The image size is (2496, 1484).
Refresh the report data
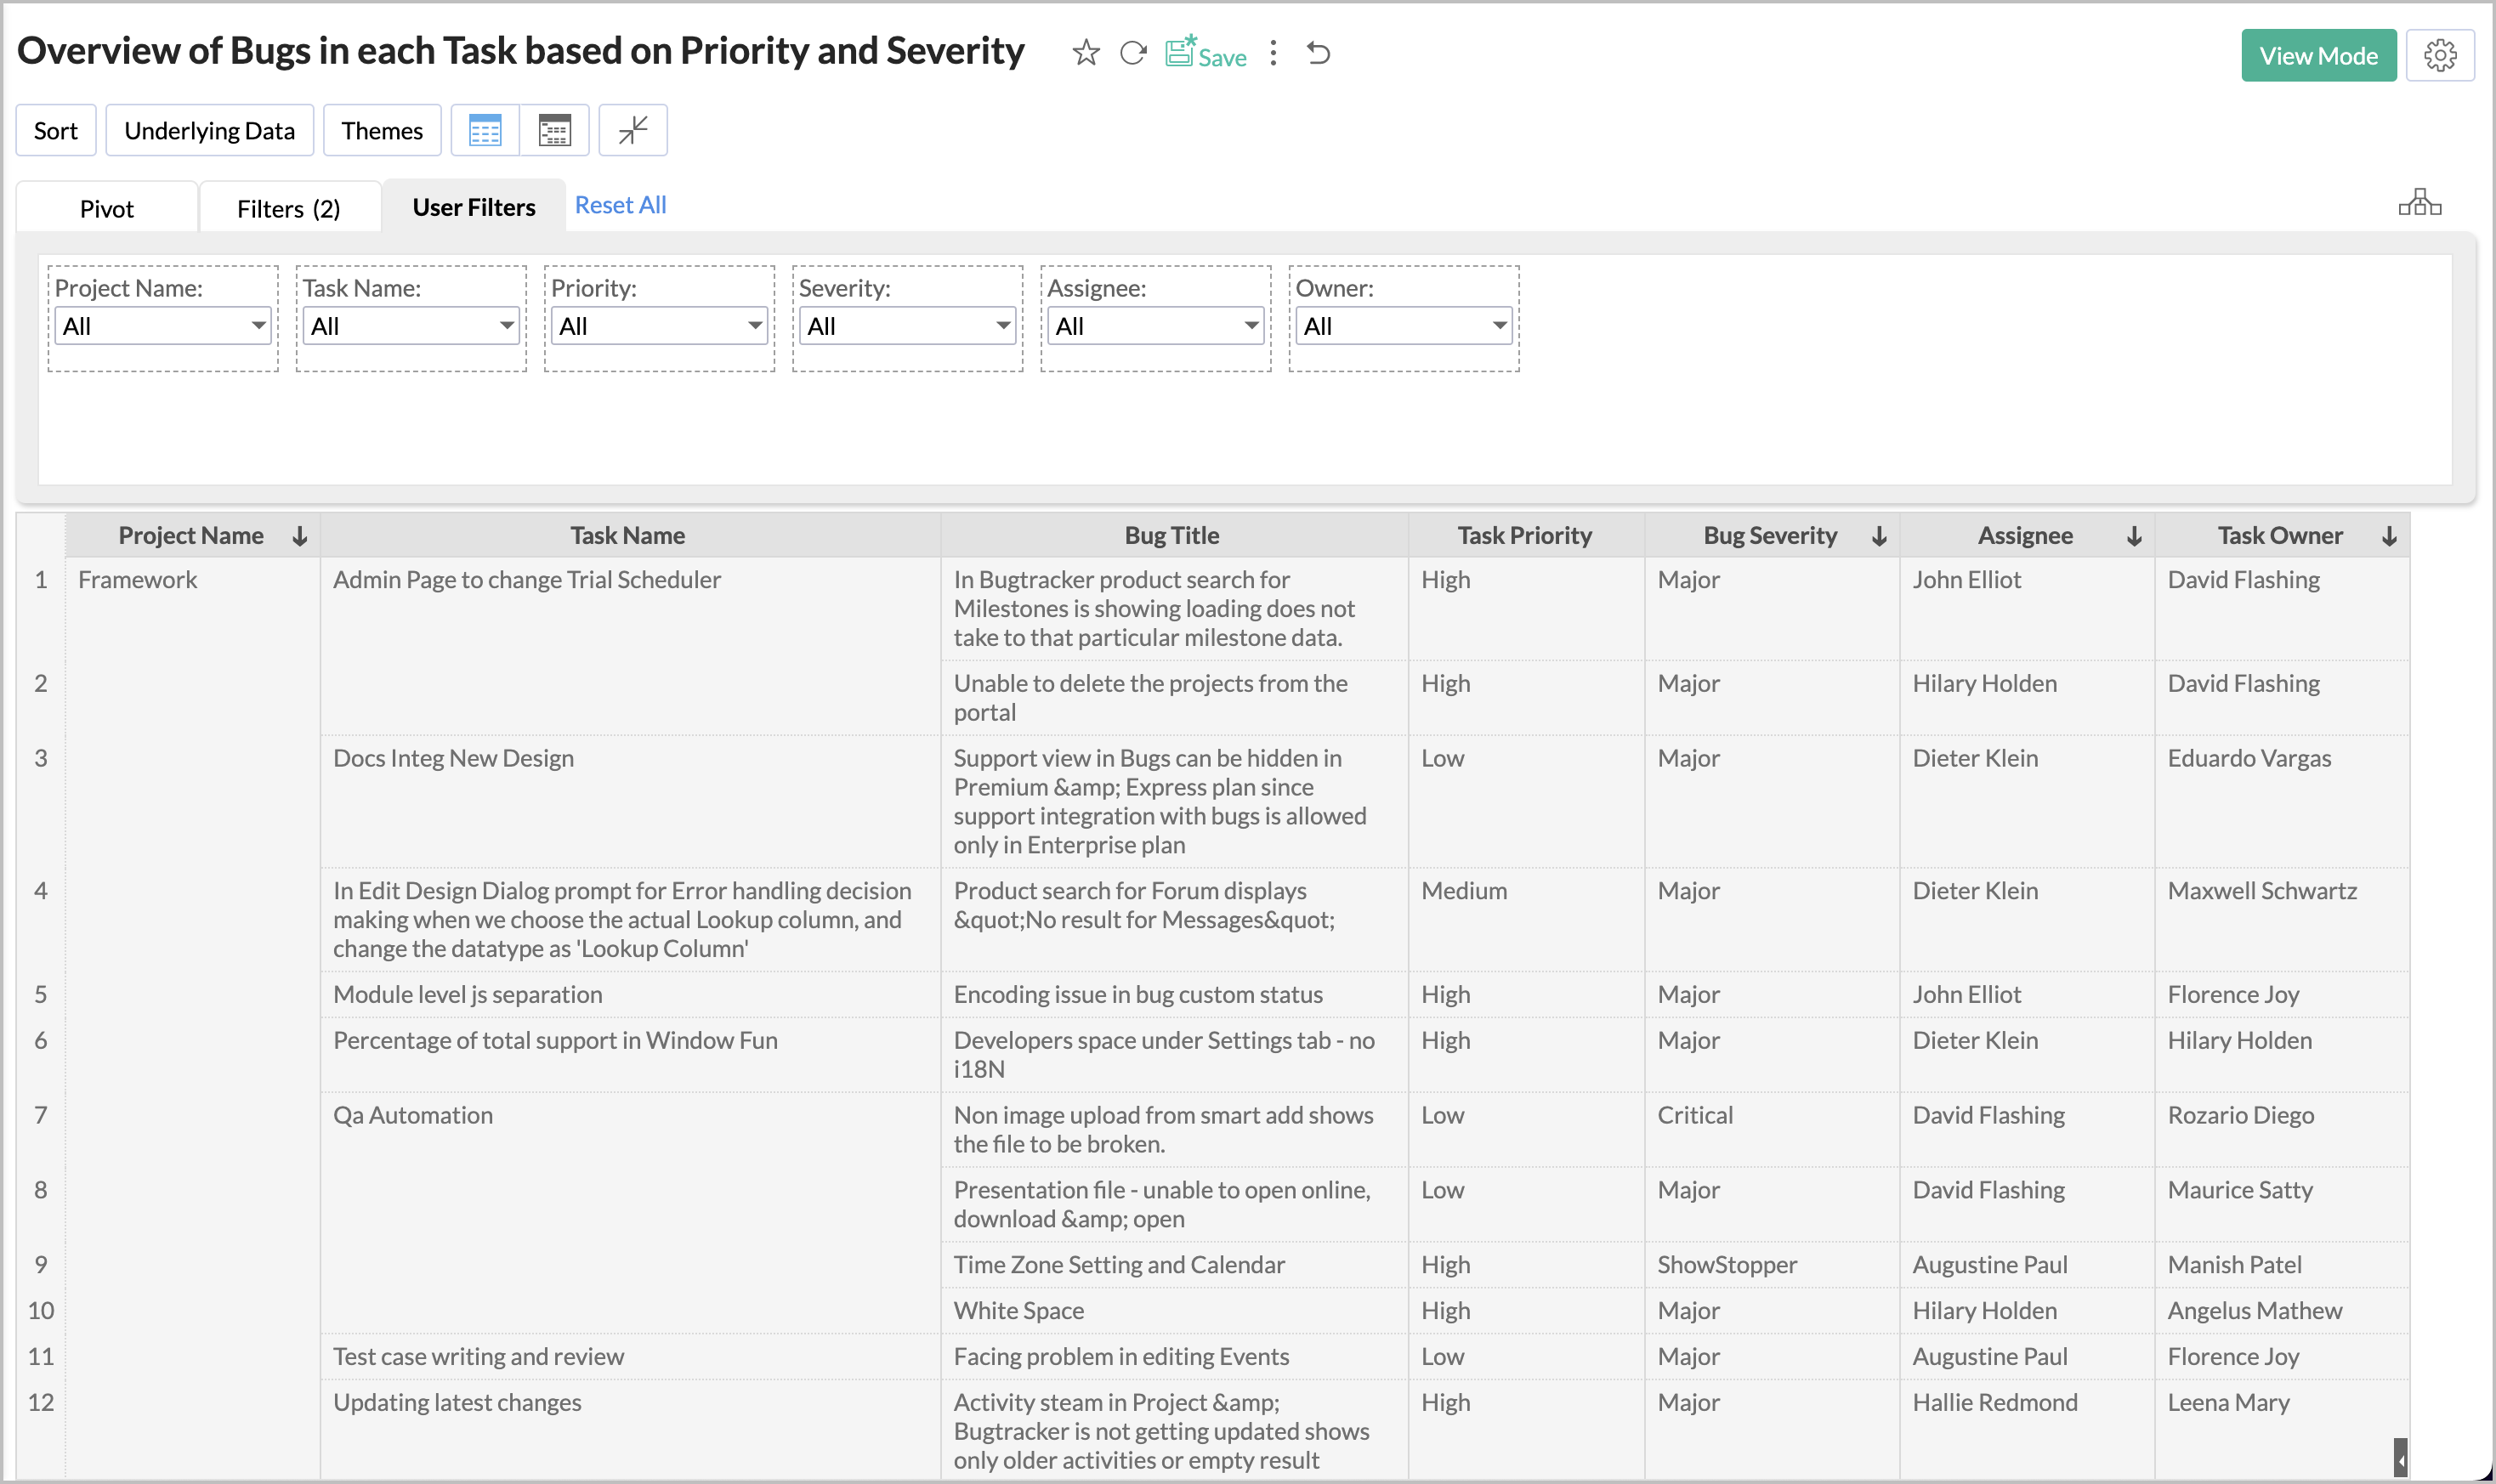click(x=1132, y=54)
